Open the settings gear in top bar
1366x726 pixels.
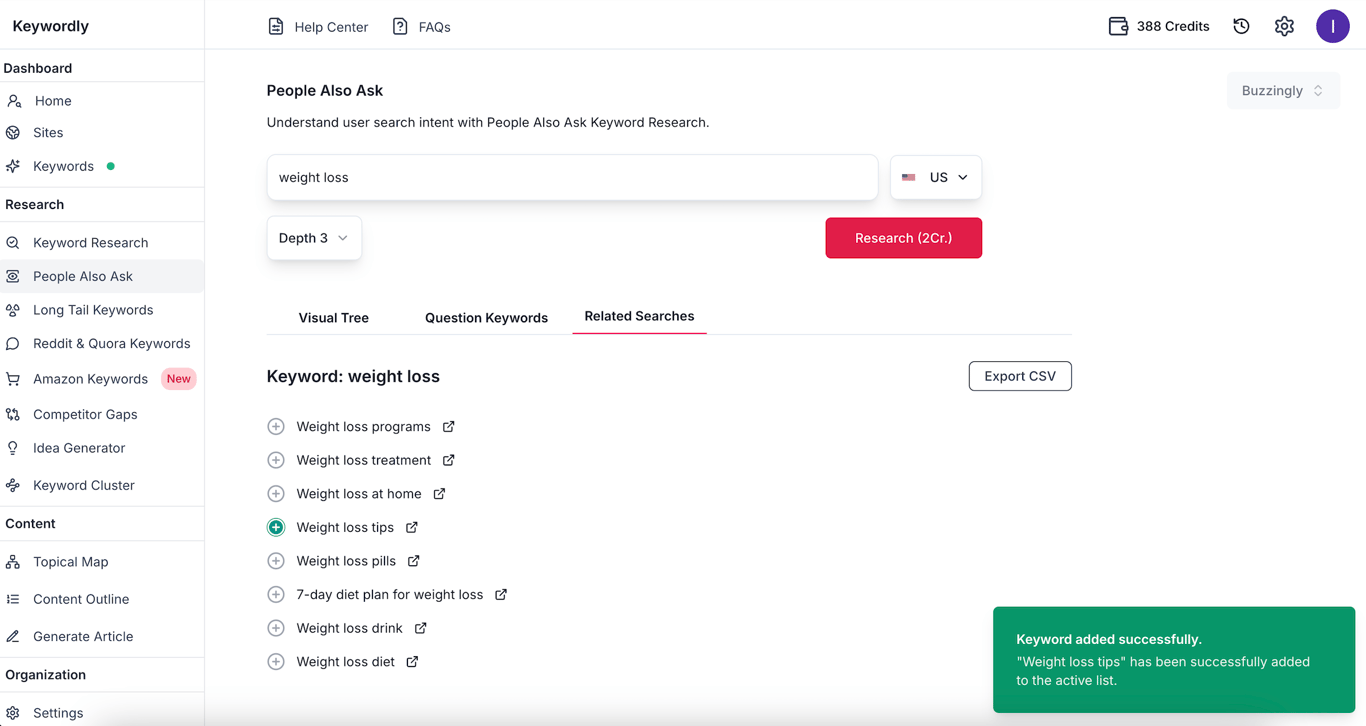click(x=1284, y=27)
